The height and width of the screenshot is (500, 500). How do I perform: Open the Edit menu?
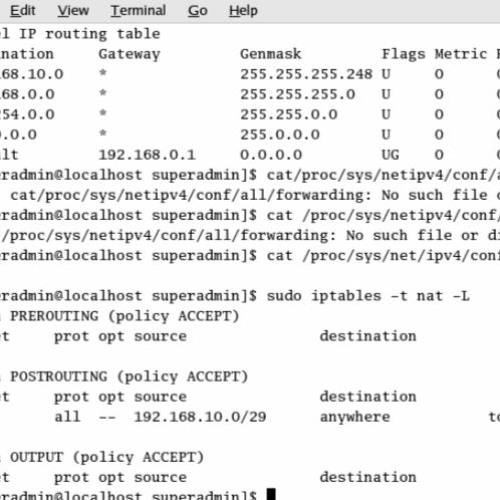[22, 11]
